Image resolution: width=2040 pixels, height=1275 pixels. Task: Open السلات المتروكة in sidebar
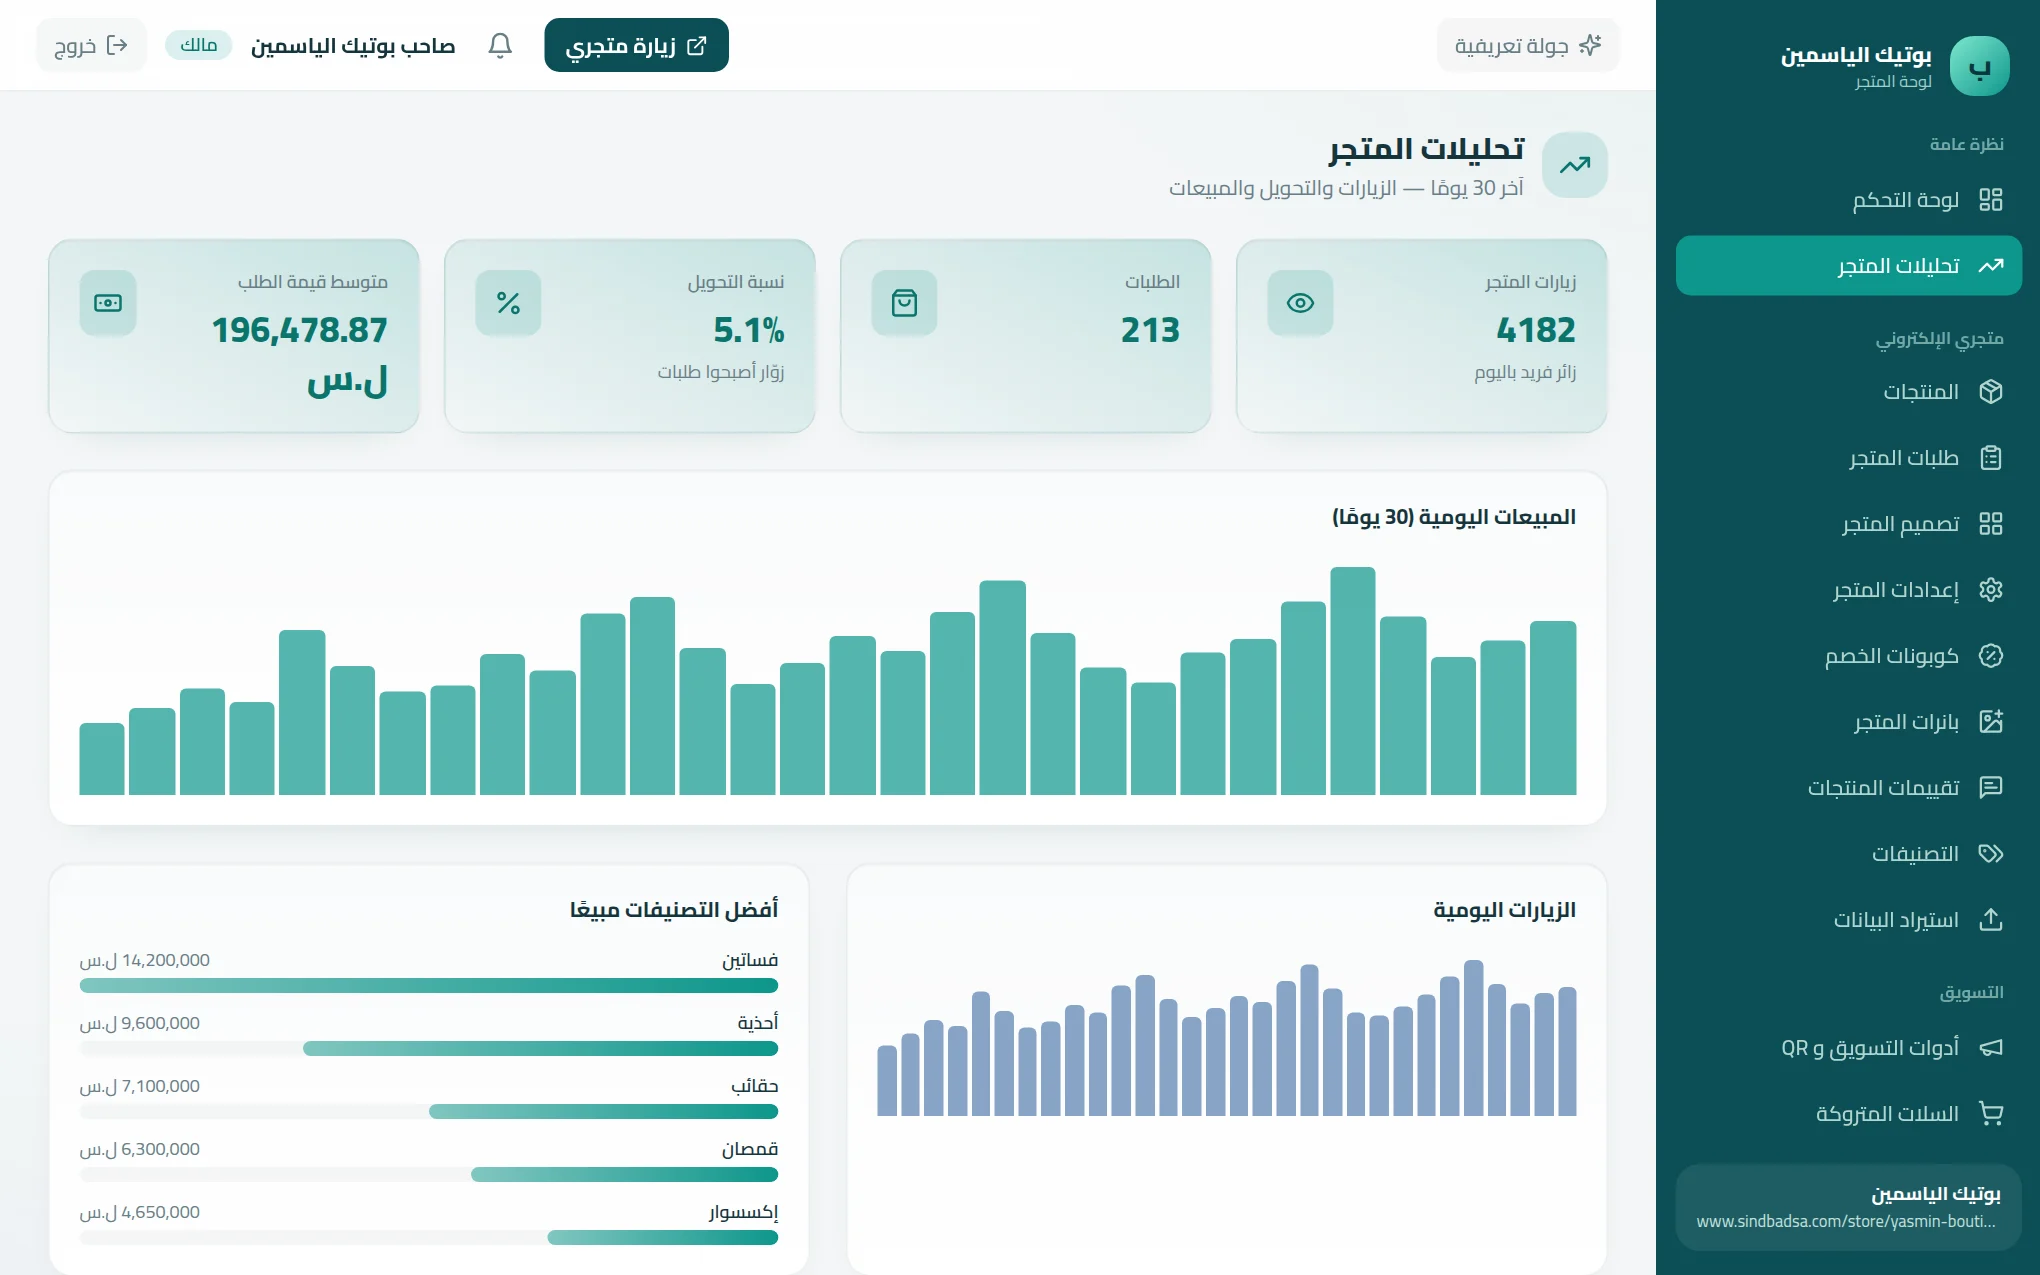coord(1849,1114)
